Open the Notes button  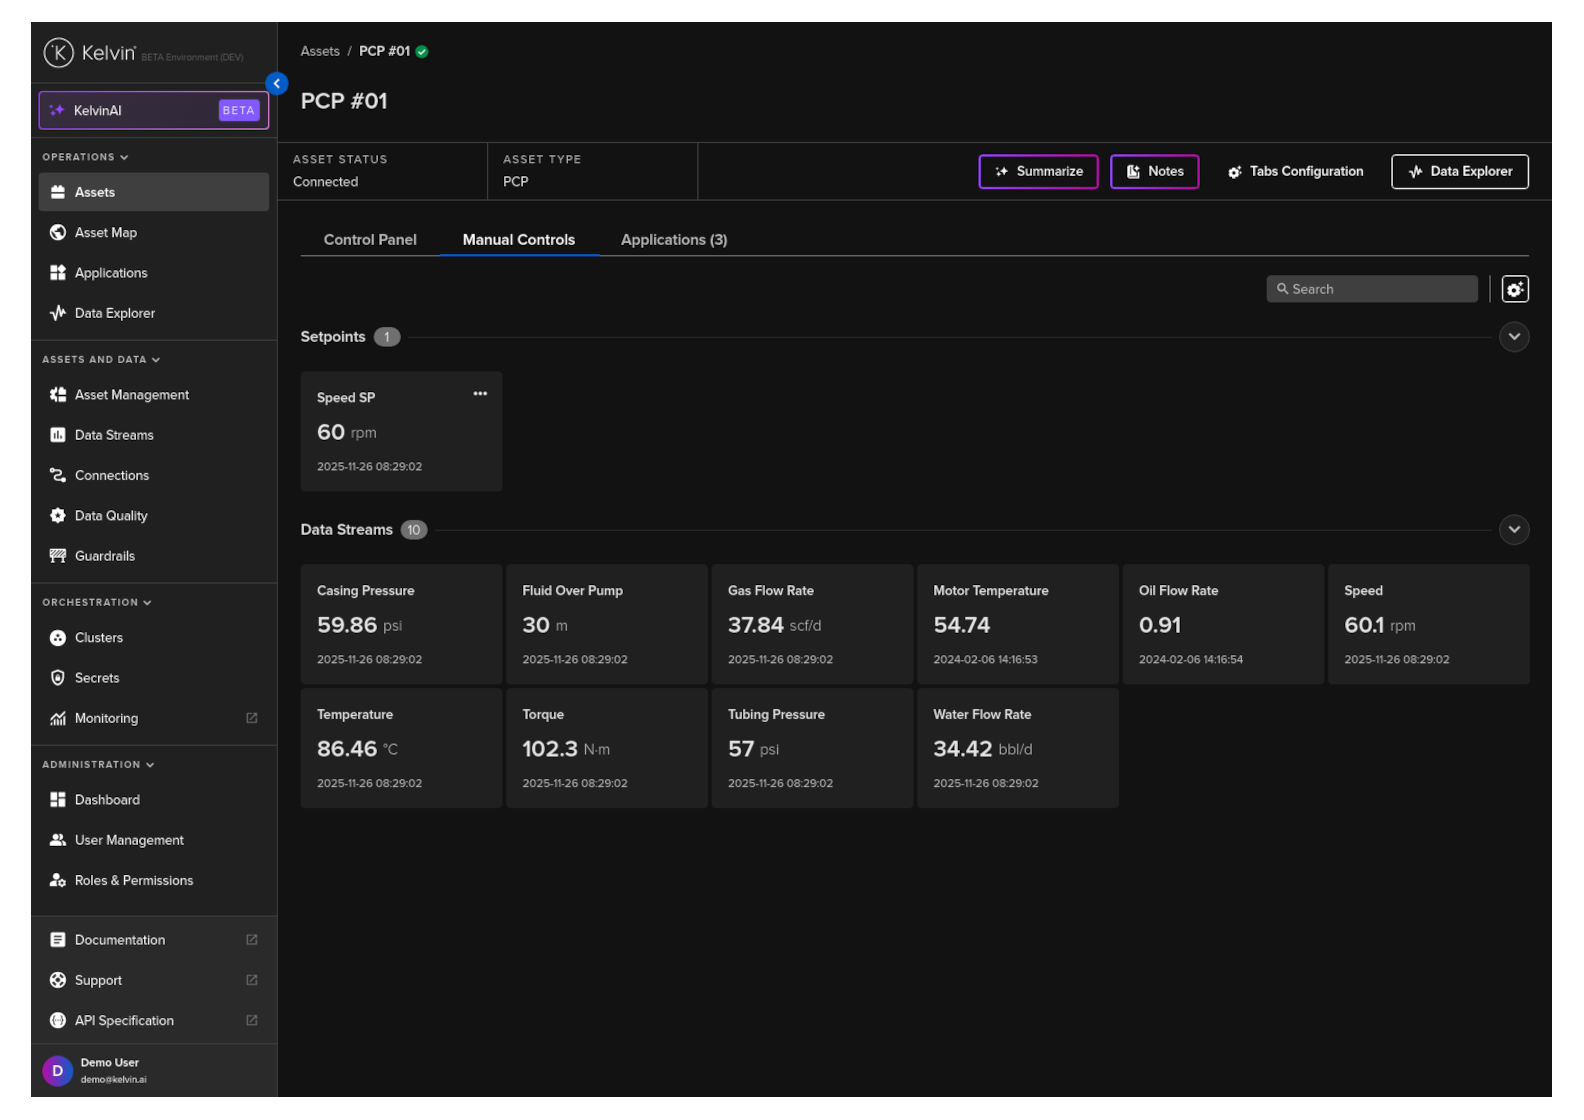[x=1154, y=172]
